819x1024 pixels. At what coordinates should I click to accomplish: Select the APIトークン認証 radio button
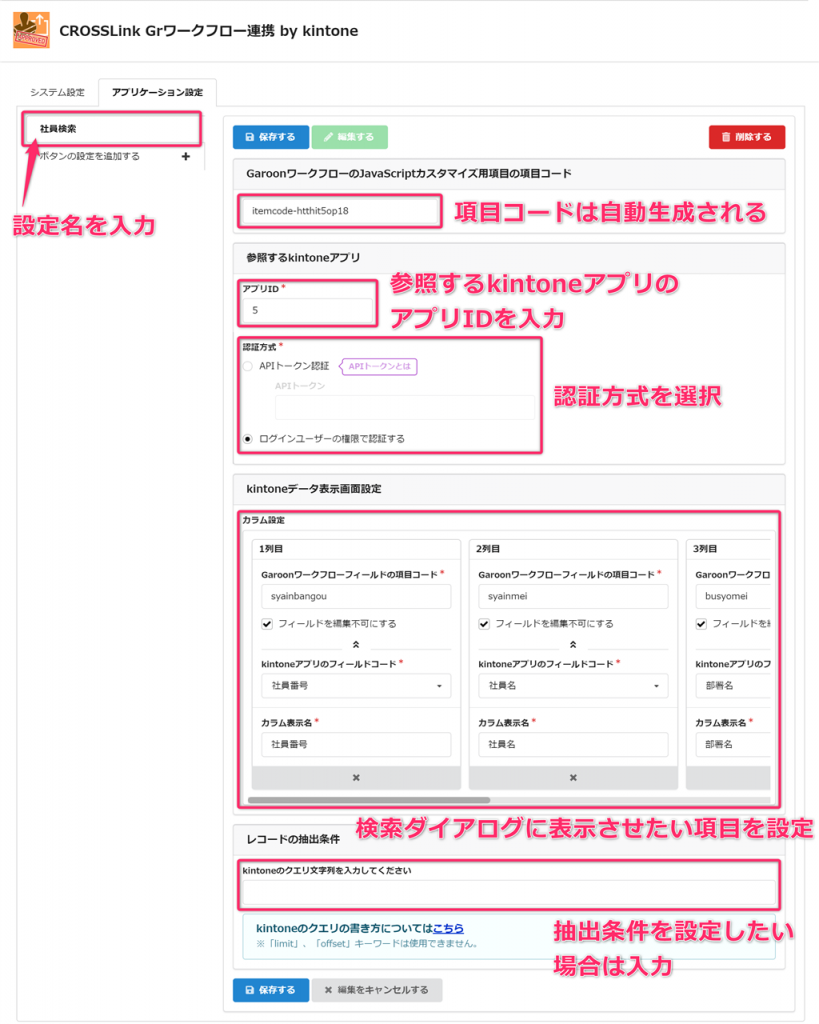(x=248, y=366)
